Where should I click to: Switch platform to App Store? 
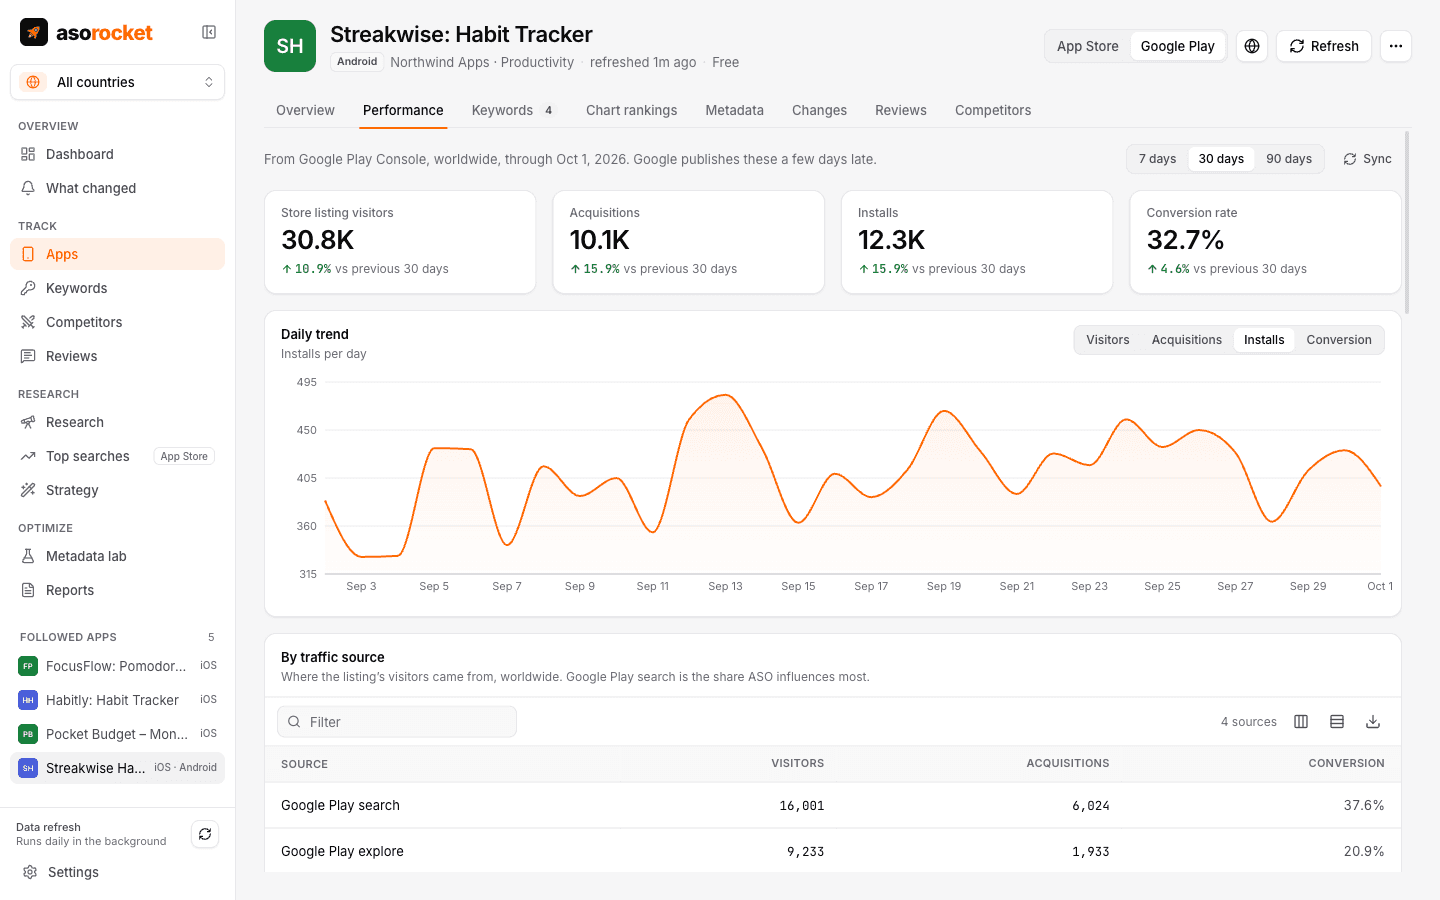coord(1087,46)
